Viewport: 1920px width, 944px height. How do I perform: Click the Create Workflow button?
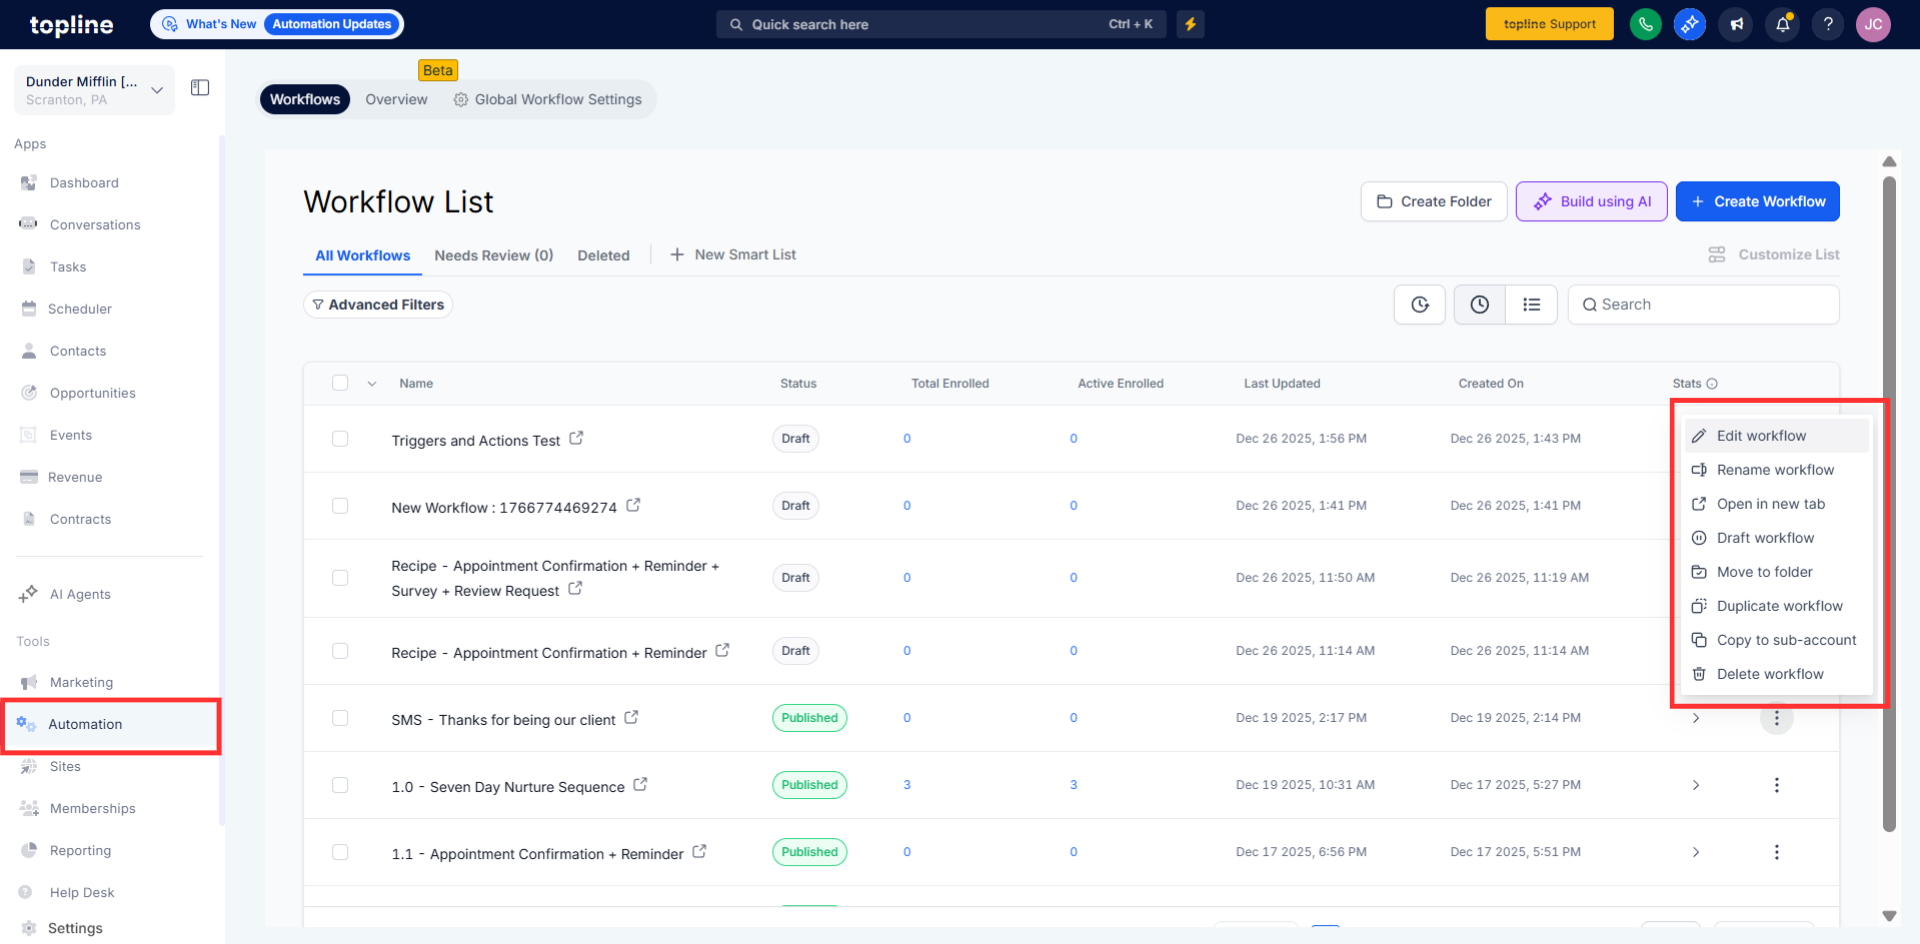pyautogui.click(x=1757, y=202)
